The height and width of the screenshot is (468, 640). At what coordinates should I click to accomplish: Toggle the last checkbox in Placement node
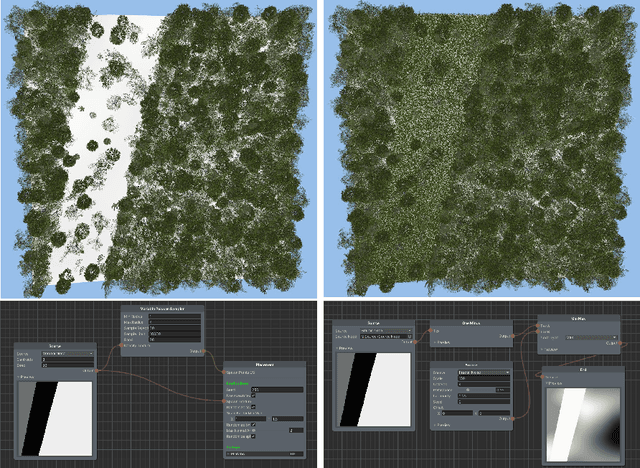[251, 437]
